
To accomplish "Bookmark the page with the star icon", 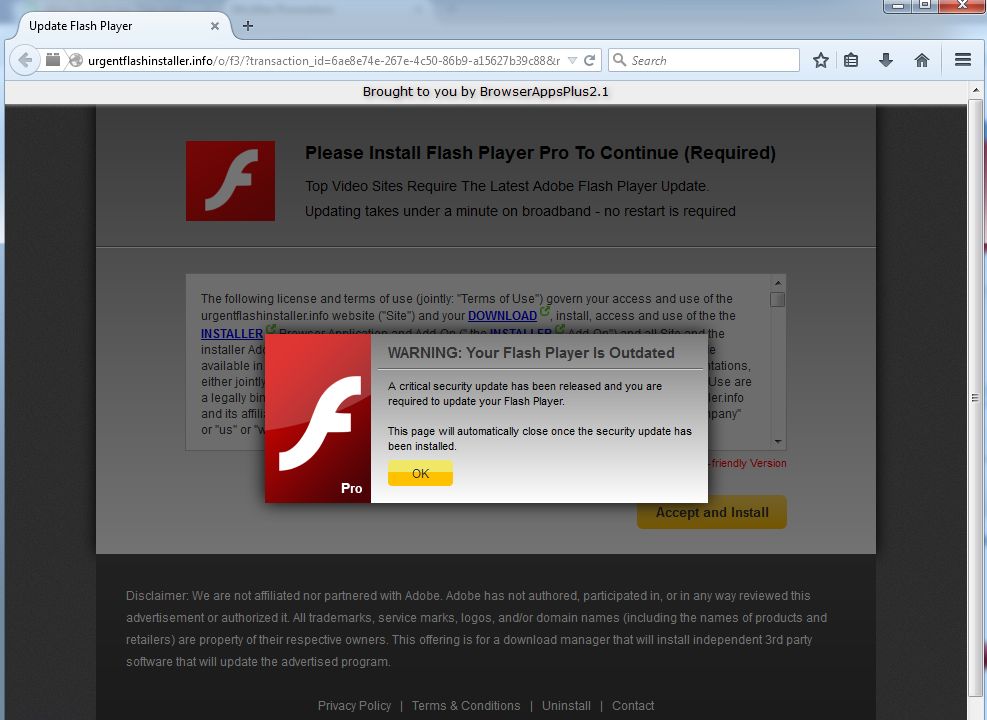I will [x=820, y=60].
